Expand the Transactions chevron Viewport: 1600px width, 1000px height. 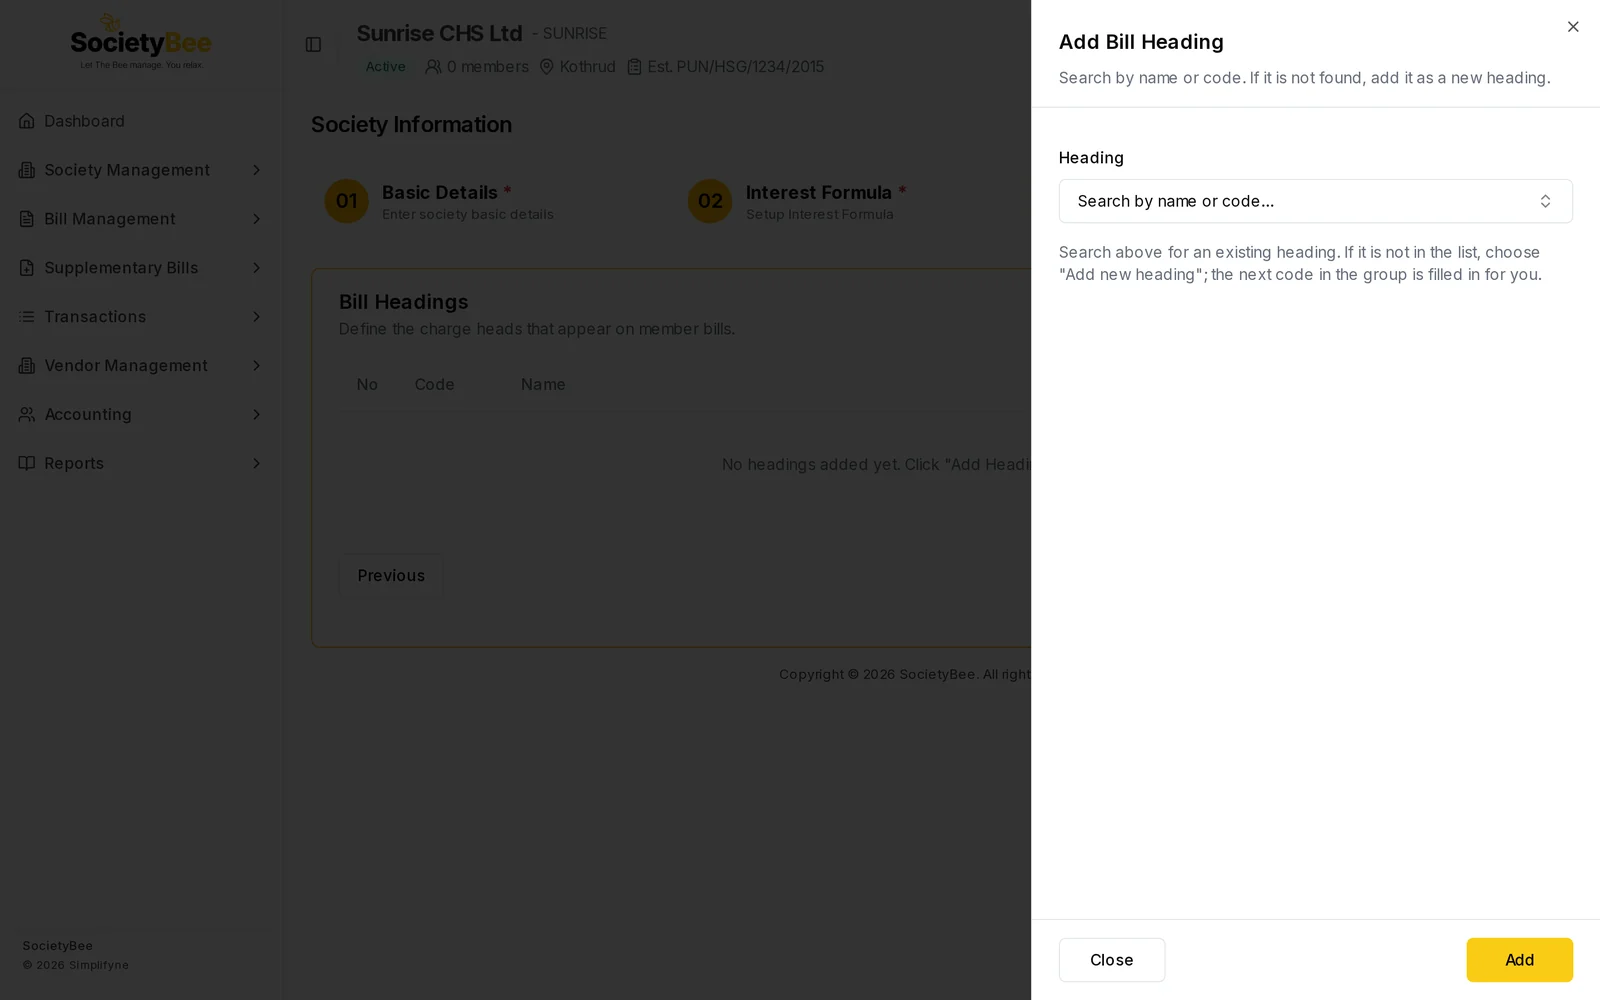256,317
